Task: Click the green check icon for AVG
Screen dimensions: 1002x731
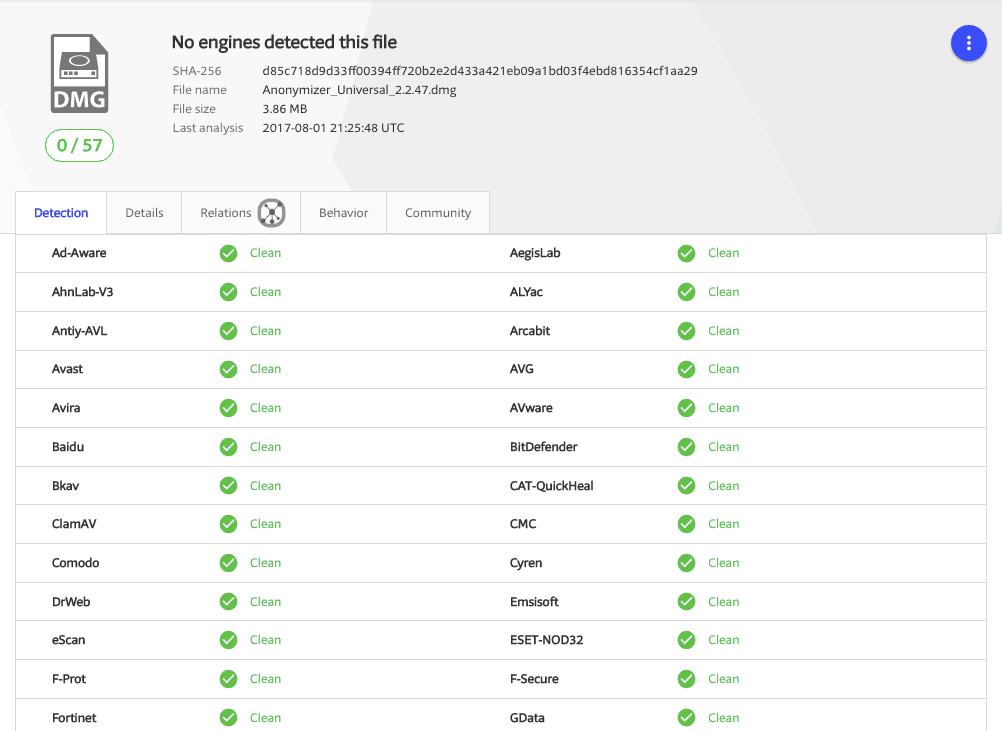Action: pos(686,369)
